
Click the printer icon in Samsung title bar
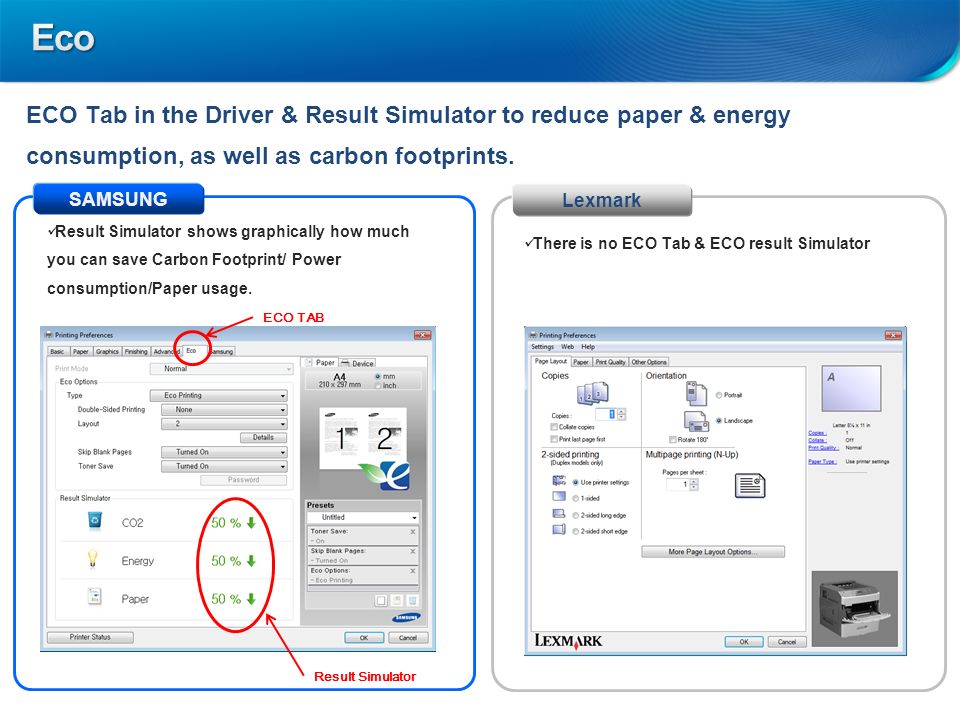point(48,335)
